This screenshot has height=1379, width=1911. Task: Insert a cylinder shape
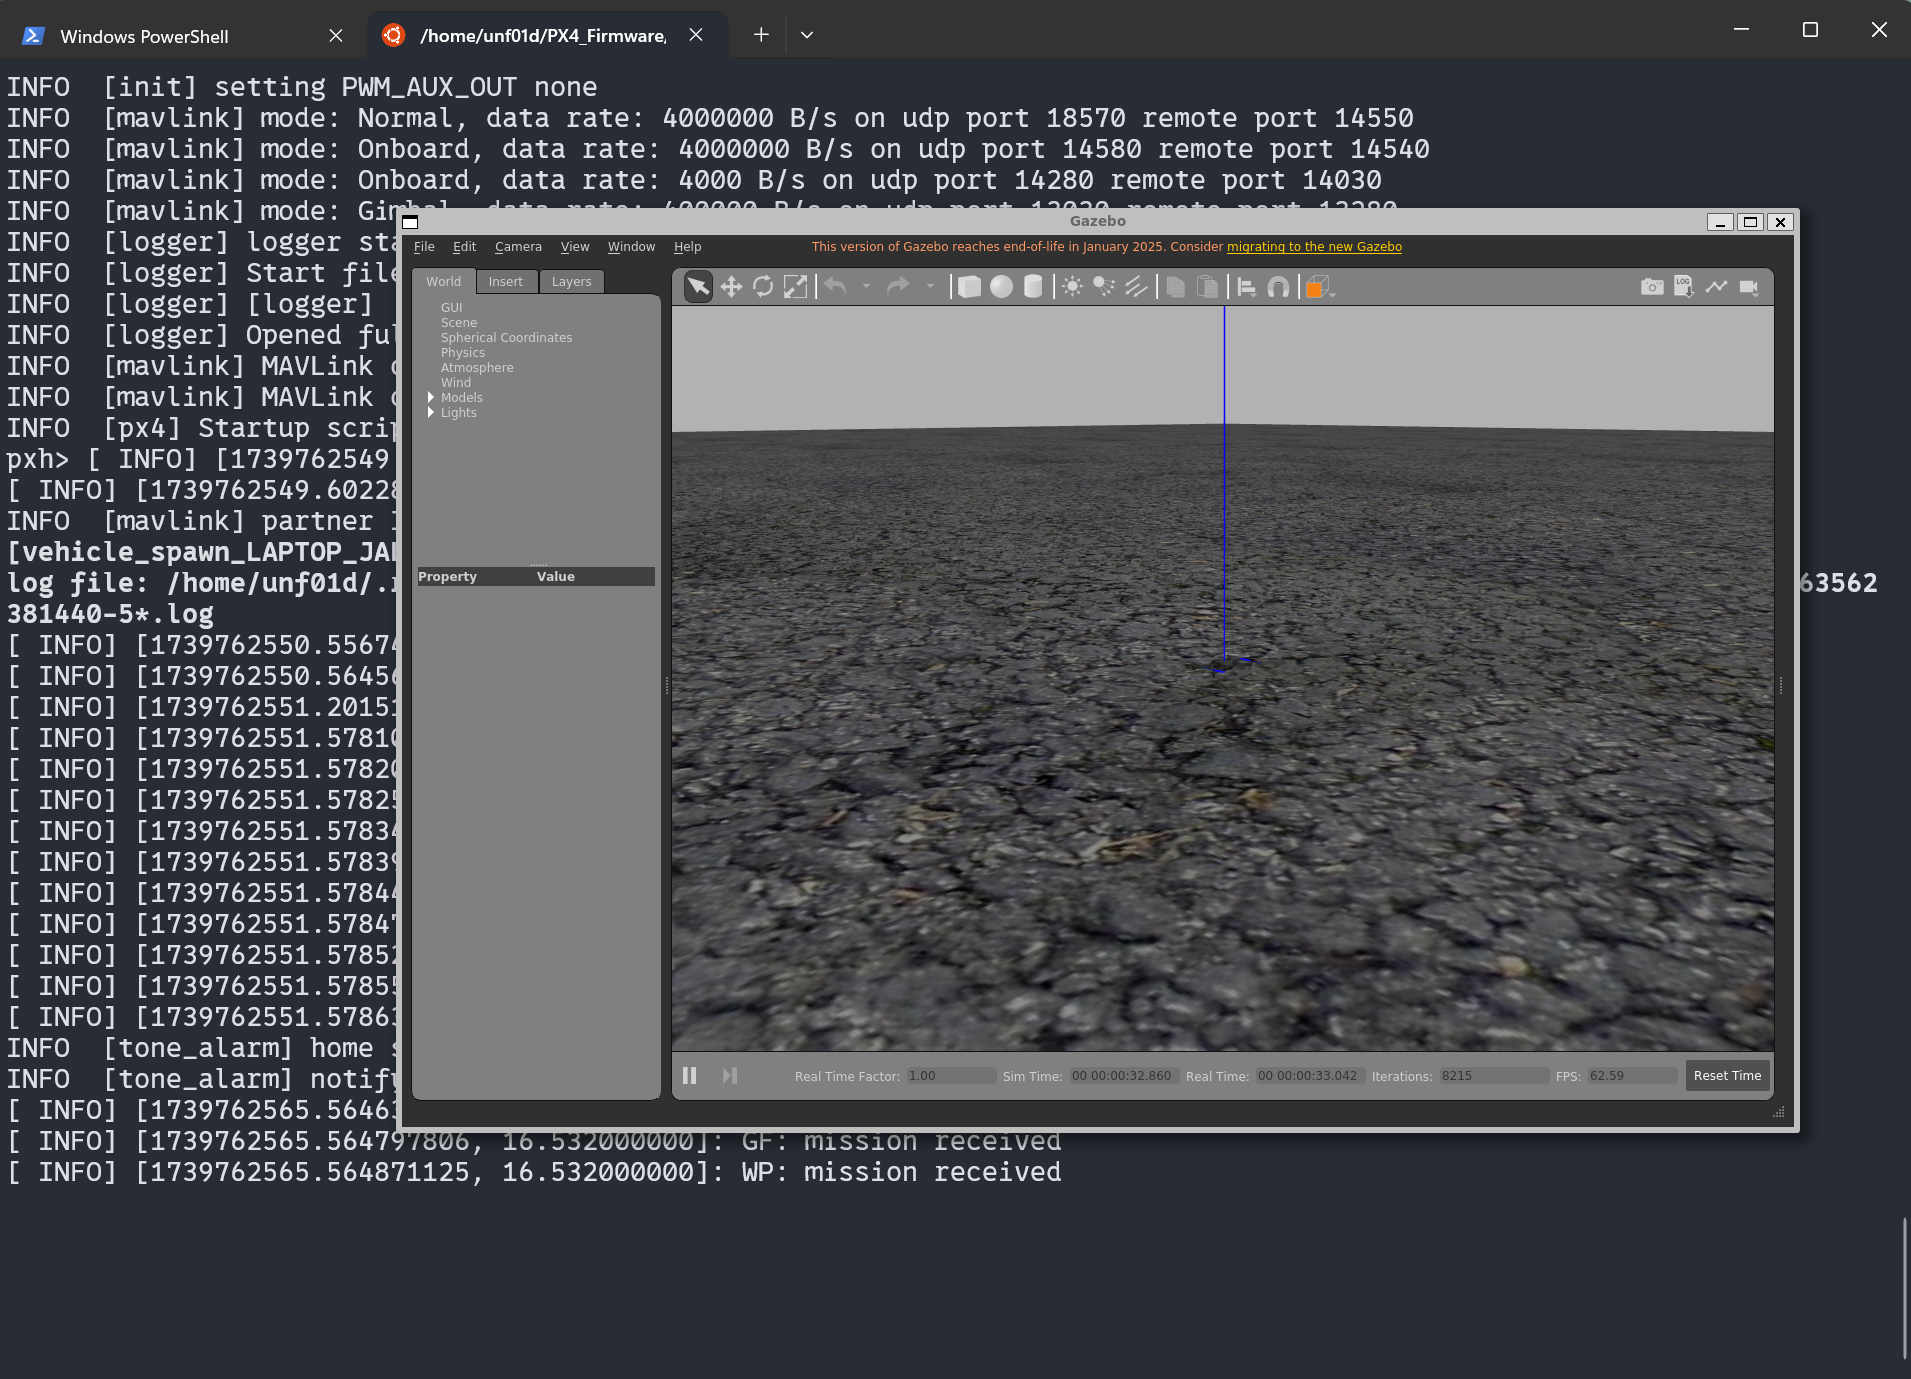pos(1033,287)
